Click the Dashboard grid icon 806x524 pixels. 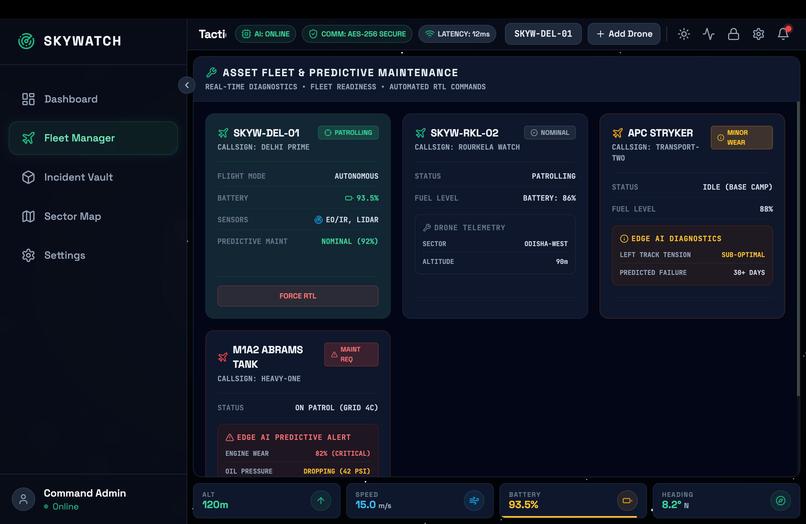(x=28, y=99)
